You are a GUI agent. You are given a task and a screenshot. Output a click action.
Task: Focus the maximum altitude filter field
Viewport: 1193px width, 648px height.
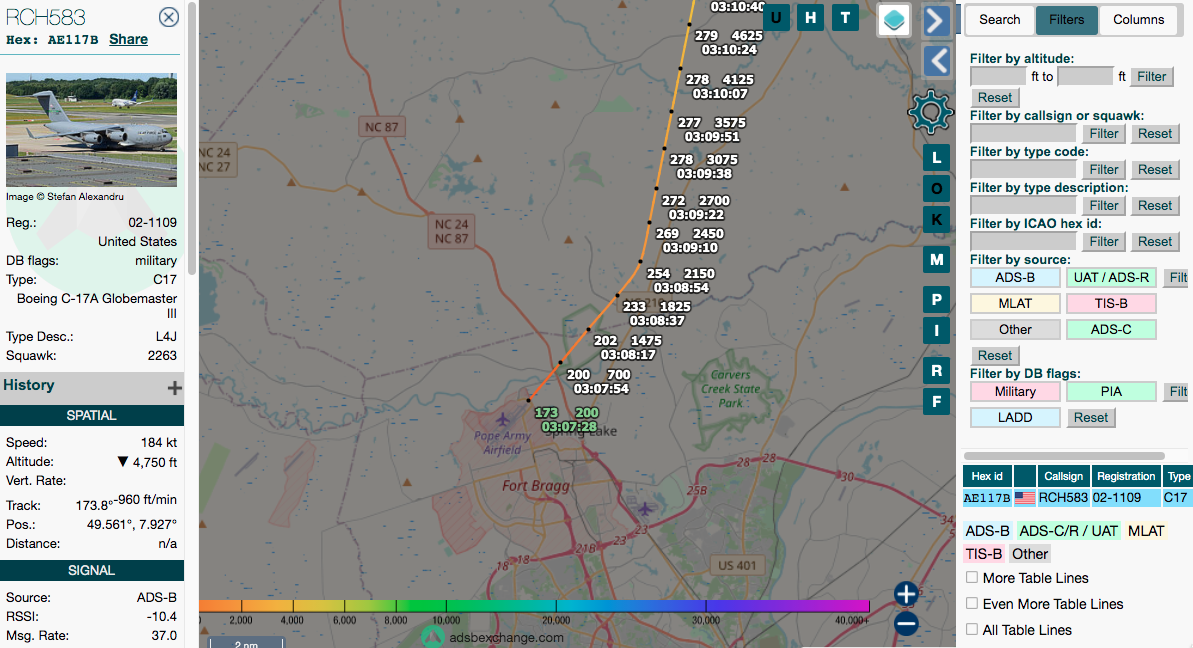tap(1086, 76)
